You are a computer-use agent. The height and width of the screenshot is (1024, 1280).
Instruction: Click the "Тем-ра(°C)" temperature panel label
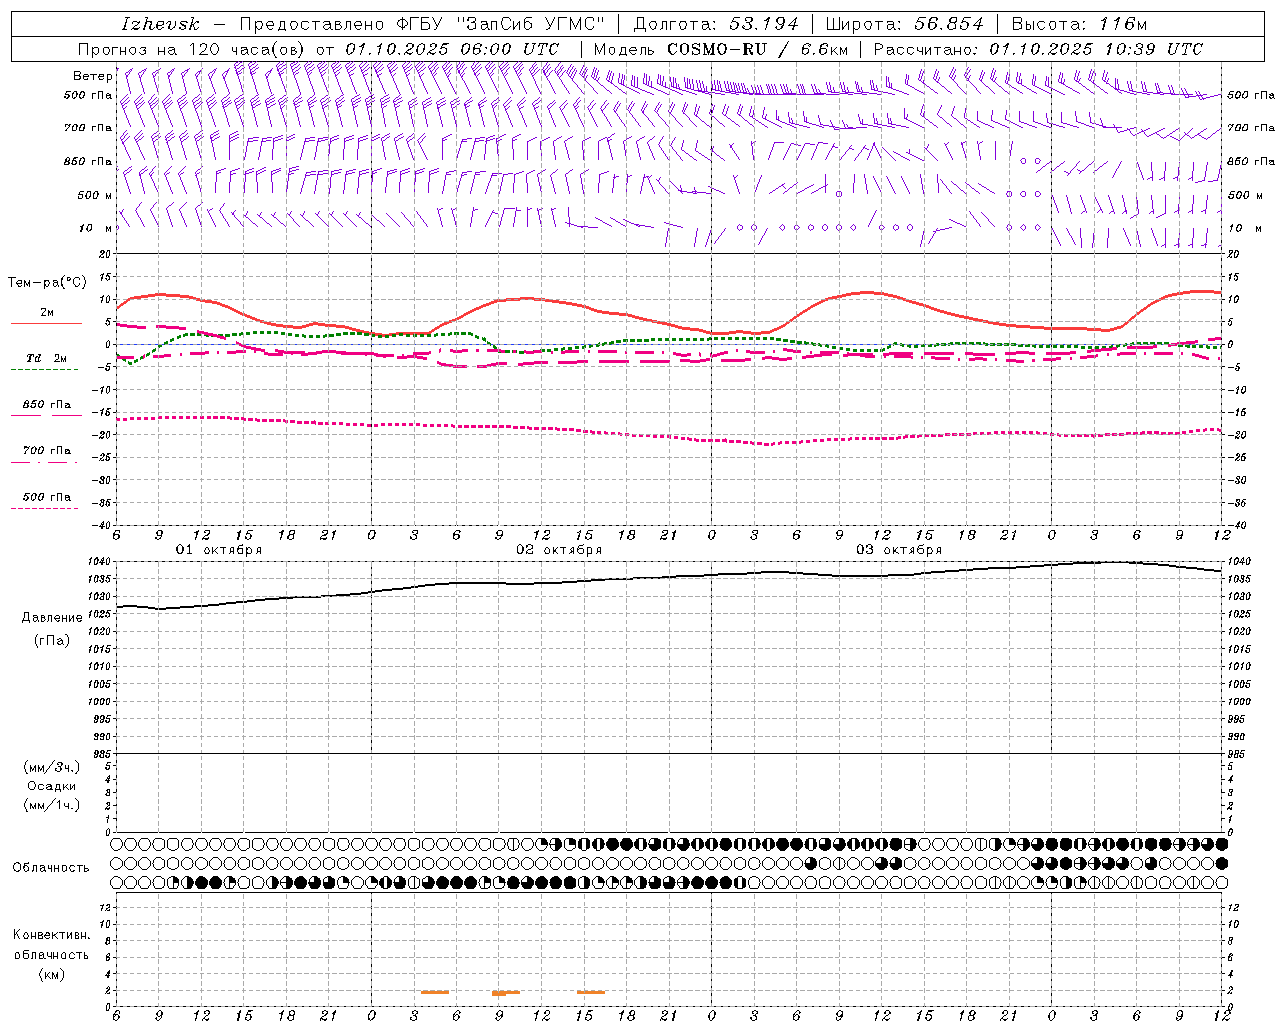[x=47, y=283]
